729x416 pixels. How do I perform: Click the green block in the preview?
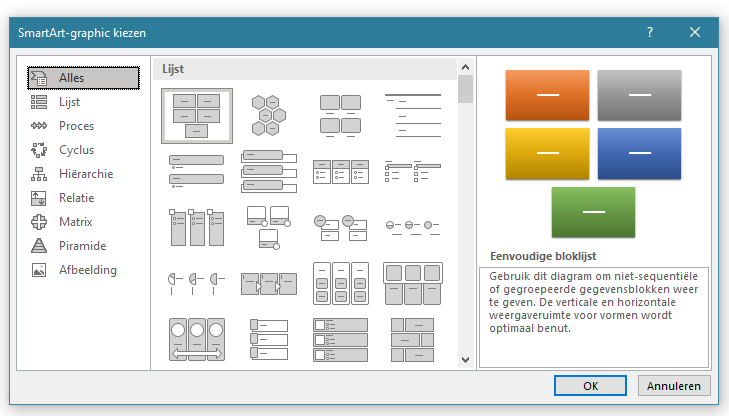tap(593, 212)
